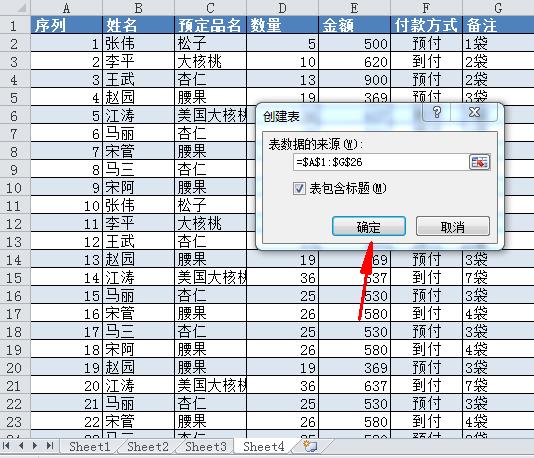Click cell 36 in row 21

[x=282, y=385]
